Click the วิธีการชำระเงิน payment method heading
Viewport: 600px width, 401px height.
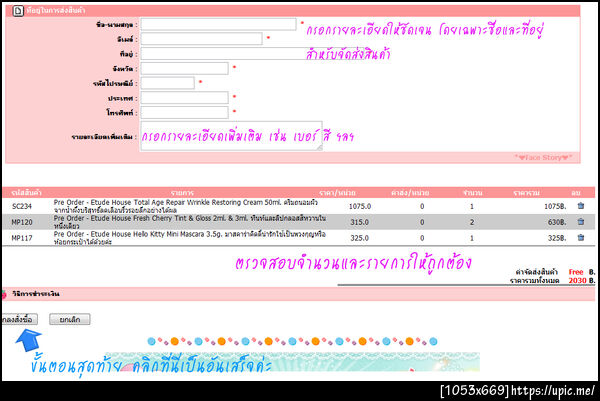tap(36, 294)
